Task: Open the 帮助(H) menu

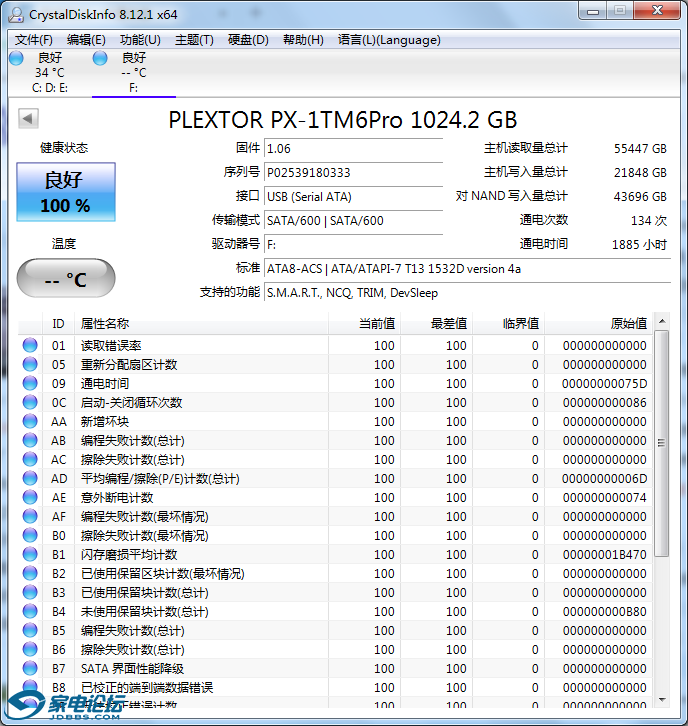Action: pos(303,40)
